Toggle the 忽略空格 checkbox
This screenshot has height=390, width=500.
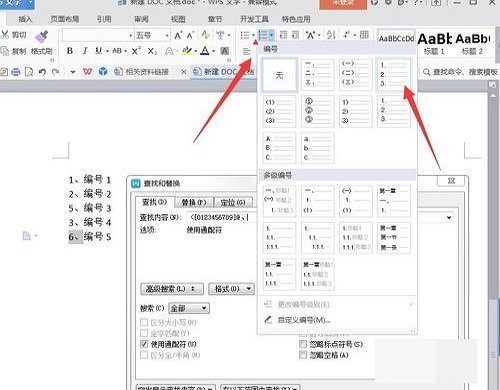[303, 355]
